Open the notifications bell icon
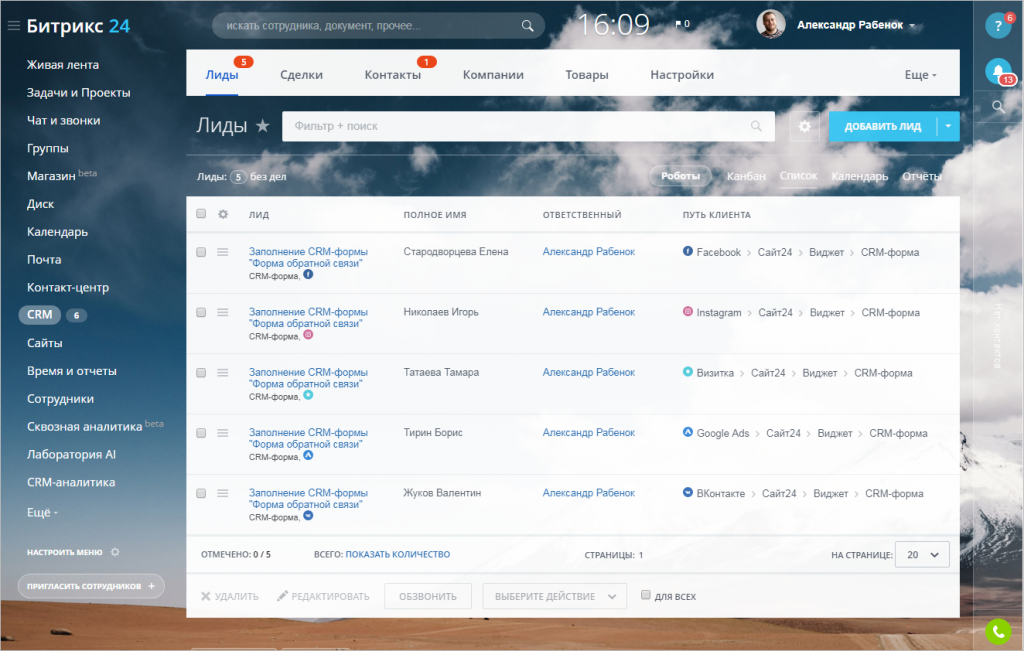The height and width of the screenshot is (651, 1024). coord(998,71)
